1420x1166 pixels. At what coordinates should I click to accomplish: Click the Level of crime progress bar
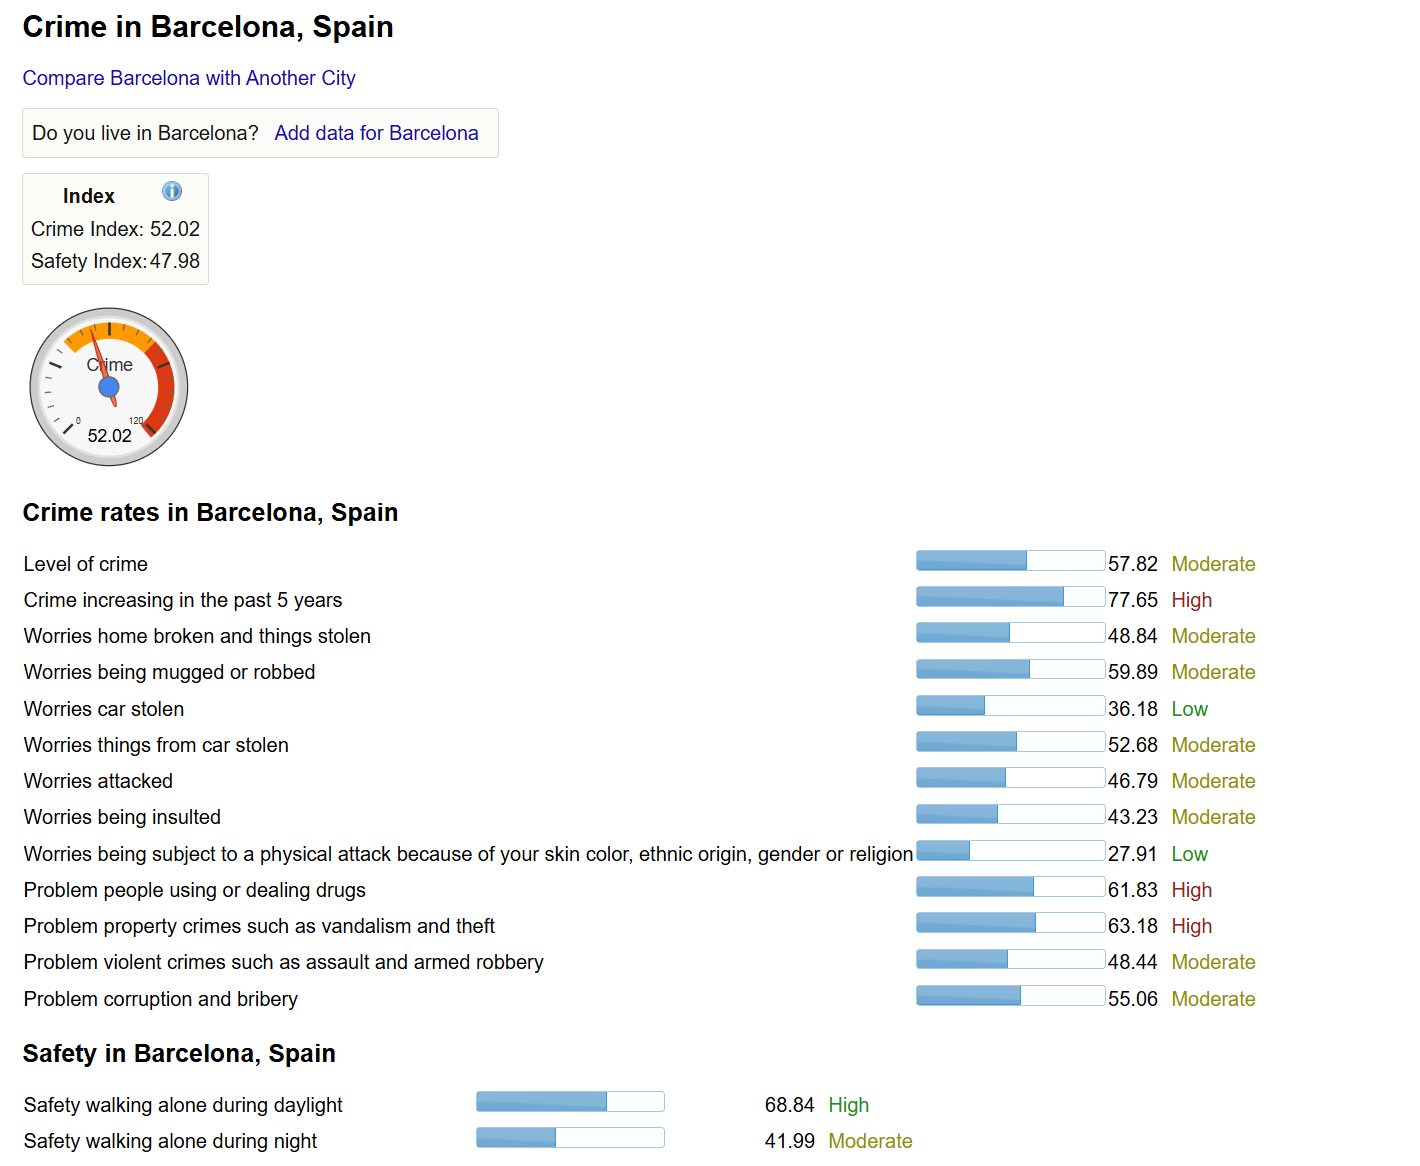click(1010, 560)
